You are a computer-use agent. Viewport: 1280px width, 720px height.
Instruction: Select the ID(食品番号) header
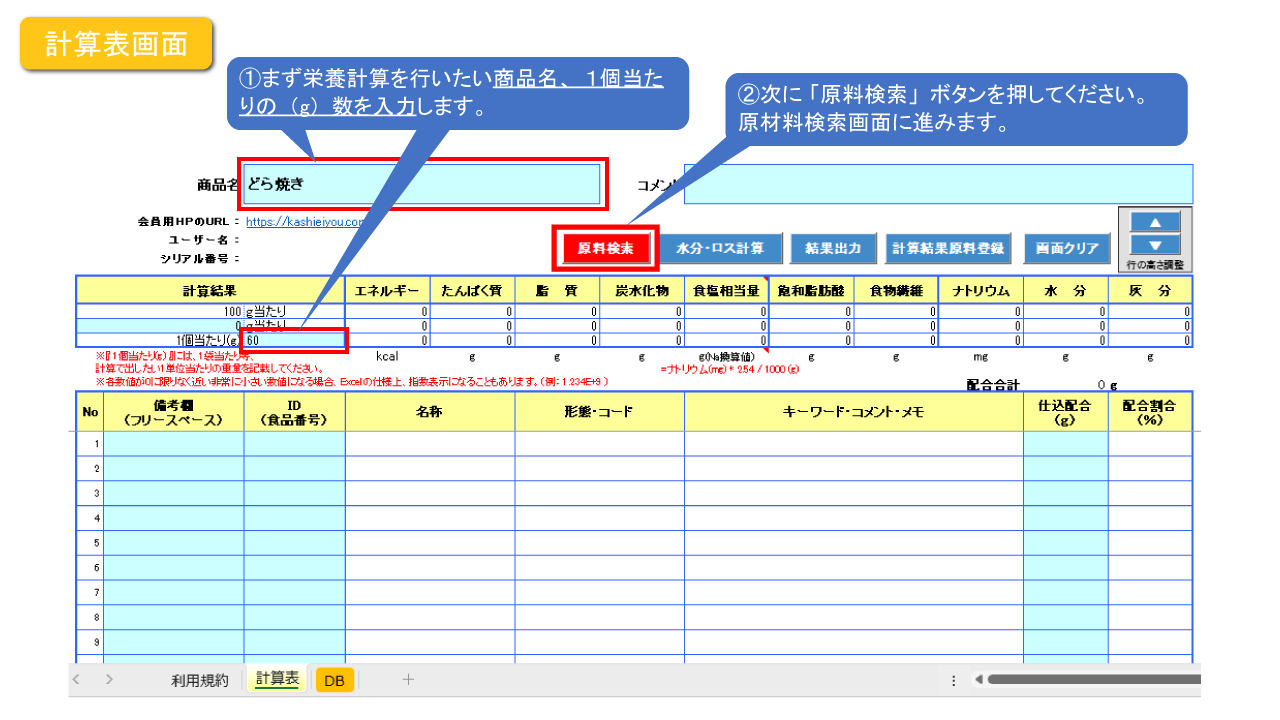coord(294,411)
